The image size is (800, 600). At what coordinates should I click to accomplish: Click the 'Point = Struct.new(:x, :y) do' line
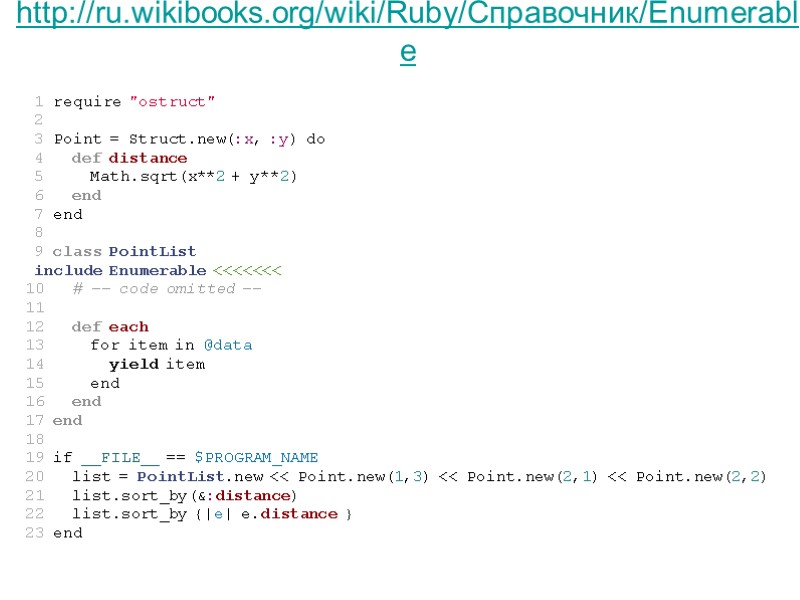point(190,139)
